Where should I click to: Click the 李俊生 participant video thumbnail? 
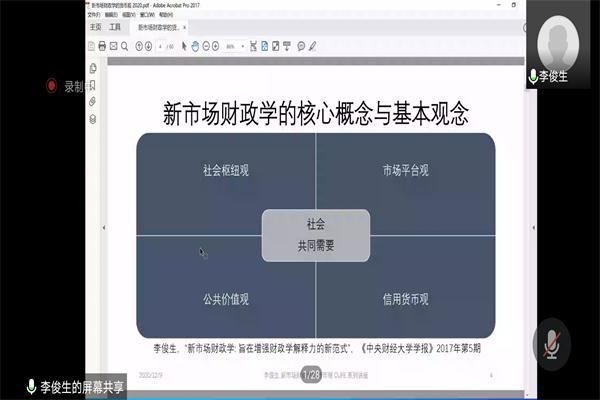pos(558,44)
